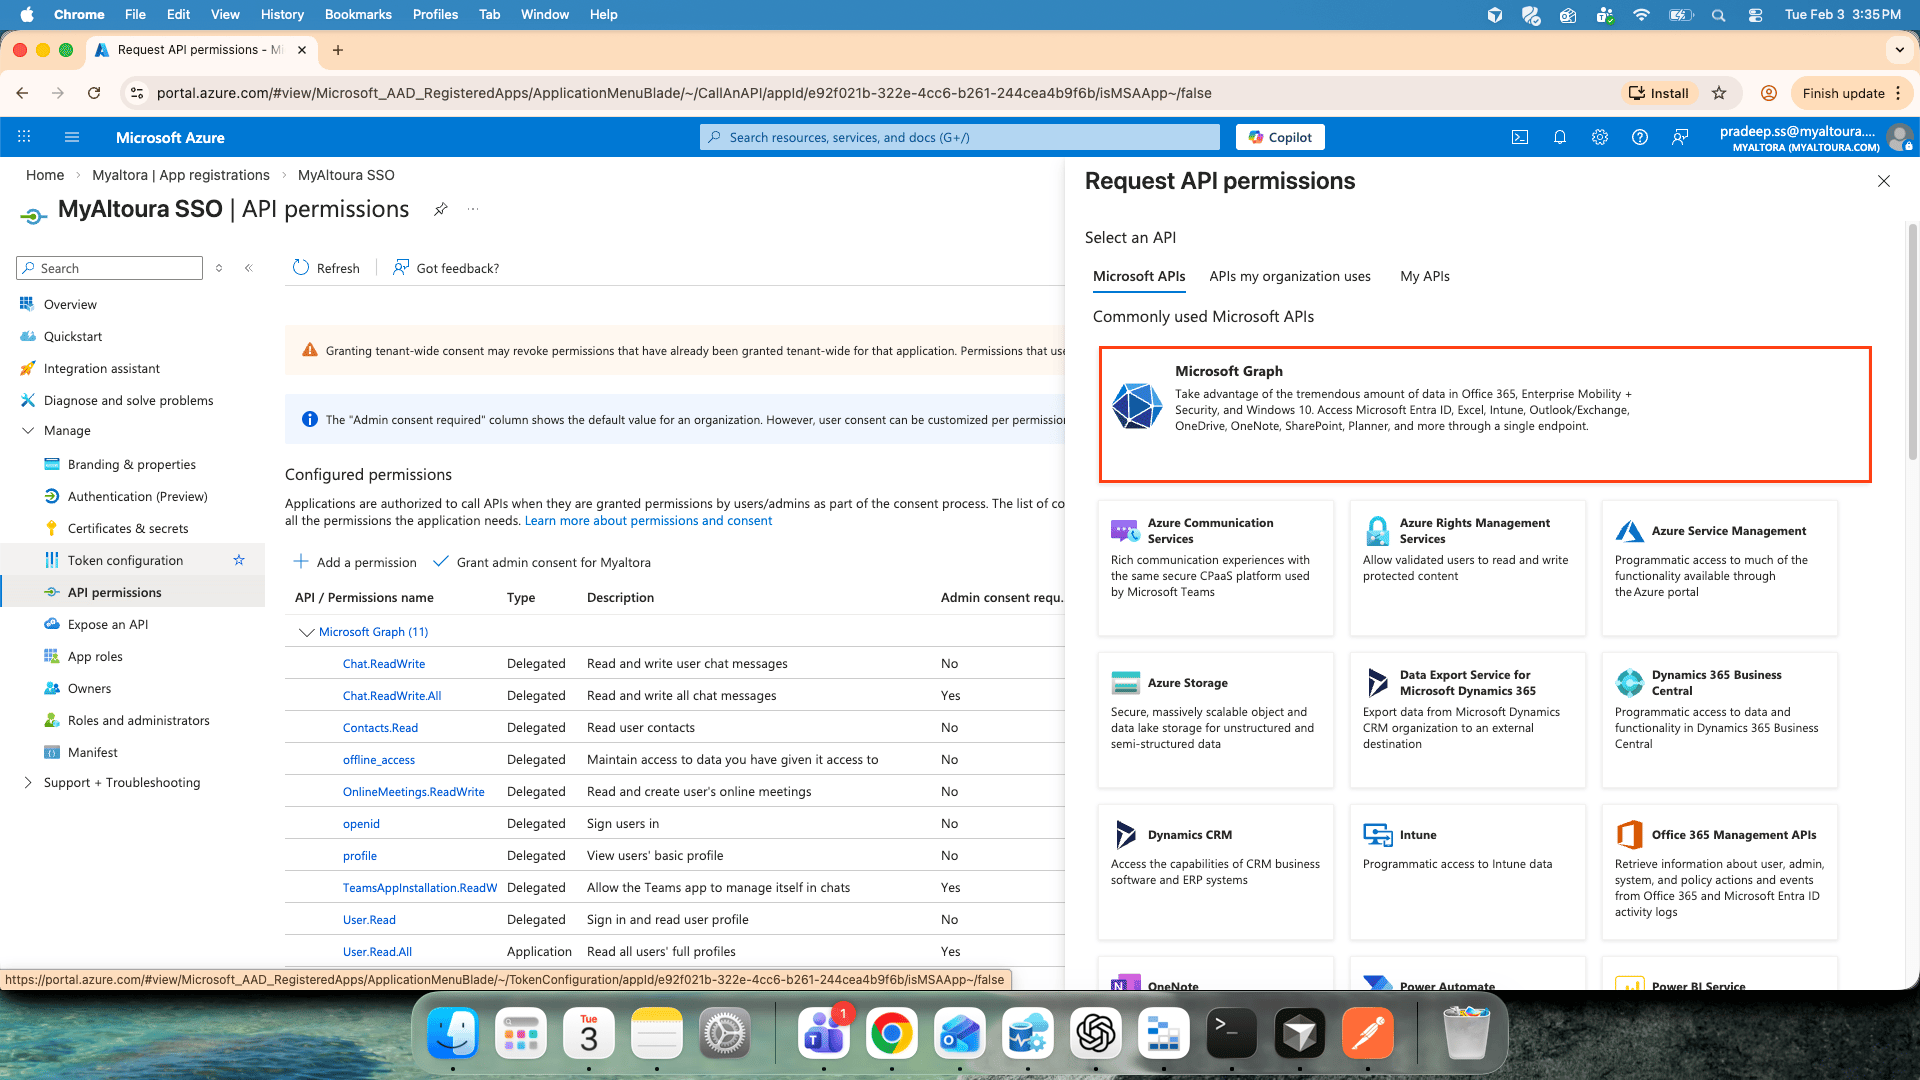Viewport: 1920px width, 1080px height.
Task: Open Integration assistant
Action: click(x=101, y=368)
